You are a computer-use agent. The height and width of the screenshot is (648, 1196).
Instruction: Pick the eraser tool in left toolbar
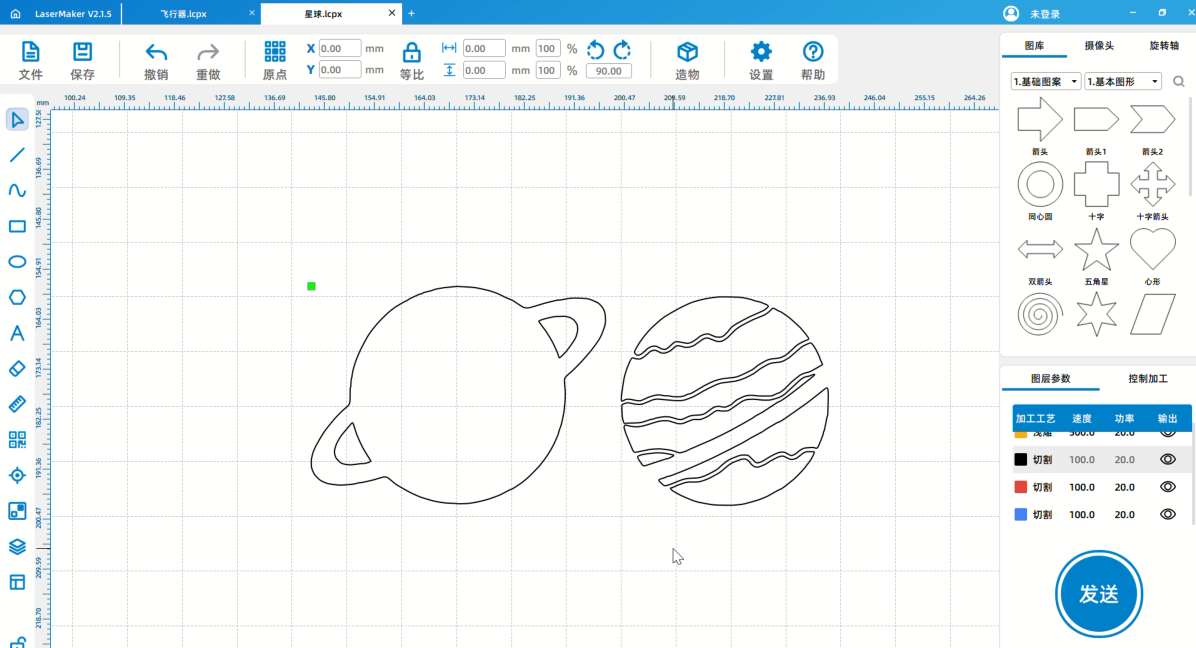coord(17,368)
